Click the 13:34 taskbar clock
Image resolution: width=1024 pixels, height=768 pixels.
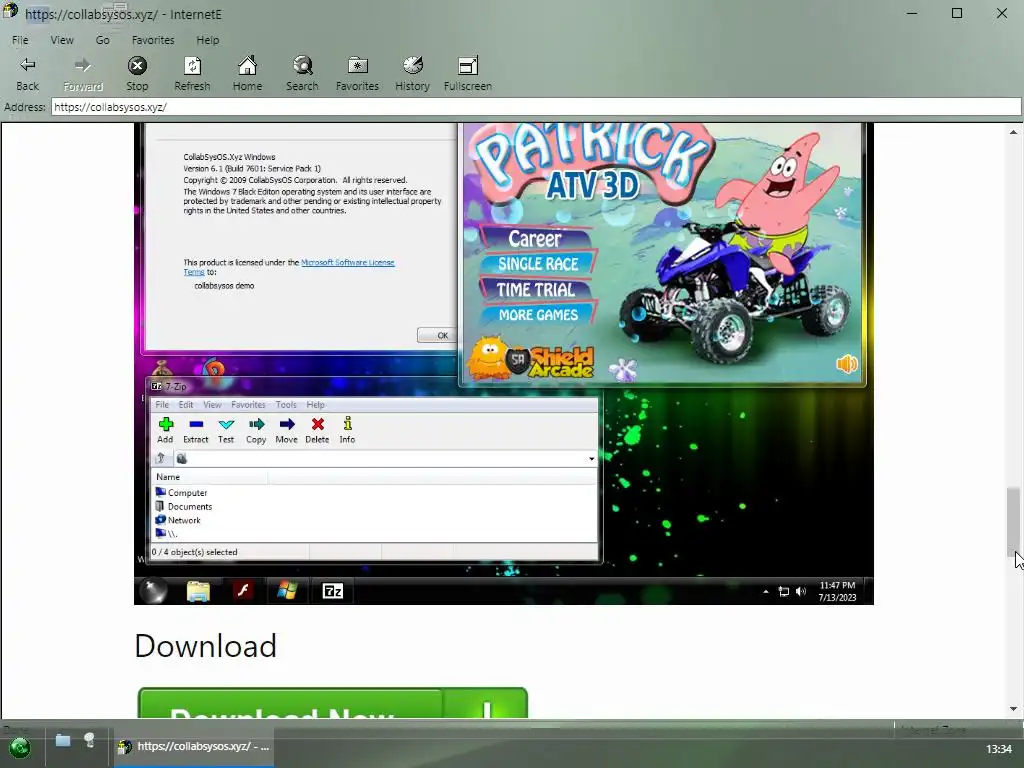(x=998, y=749)
